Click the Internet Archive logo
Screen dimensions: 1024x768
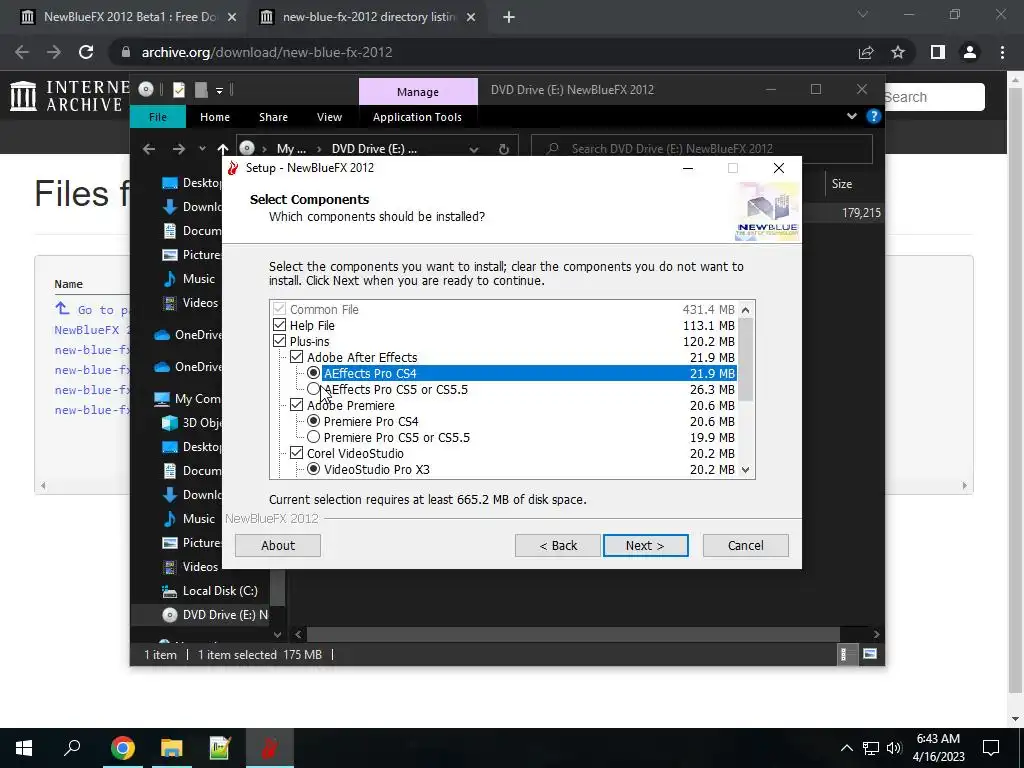[x=69, y=95]
